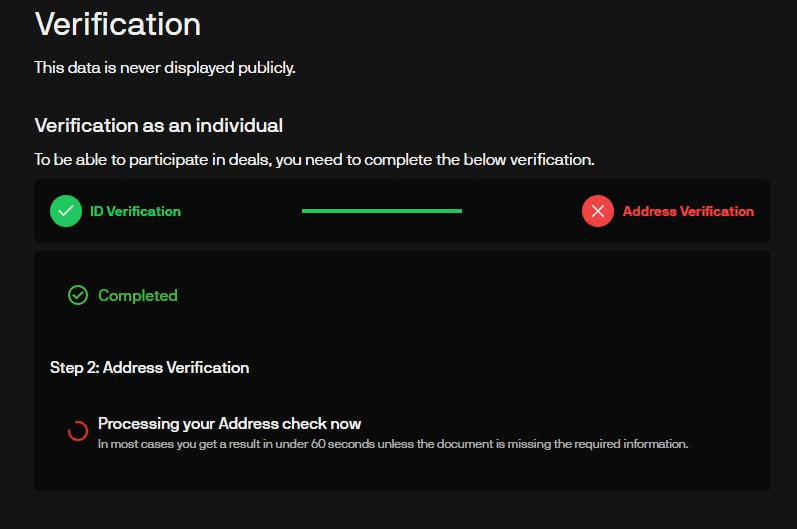Screen dimensions: 797x529
Task: Click 'Processing your Address check now' message
Action: (229, 423)
